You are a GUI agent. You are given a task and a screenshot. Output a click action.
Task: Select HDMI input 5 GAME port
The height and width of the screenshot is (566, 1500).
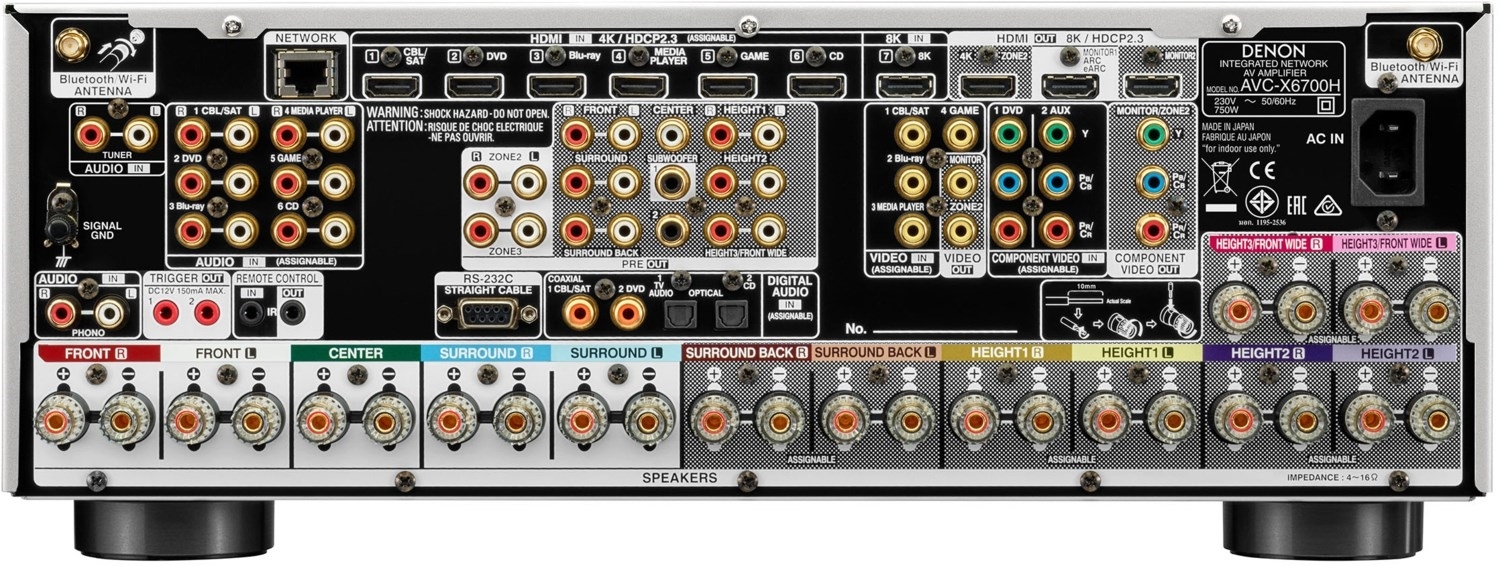[x=727, y=86]
